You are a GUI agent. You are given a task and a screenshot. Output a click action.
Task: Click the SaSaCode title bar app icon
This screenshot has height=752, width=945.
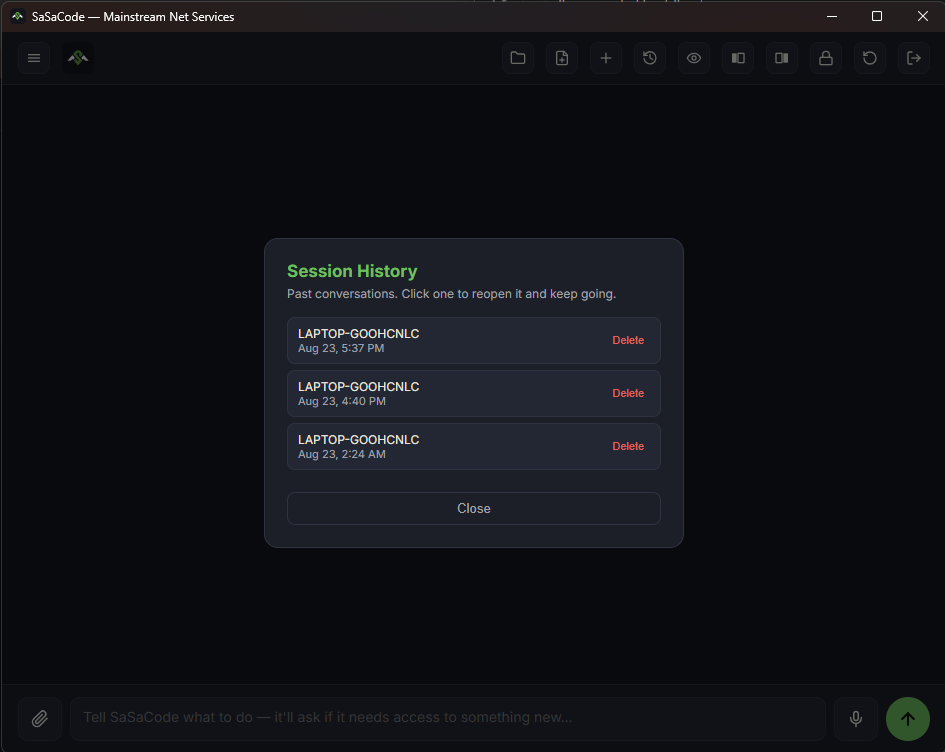[x=17, y=16]
